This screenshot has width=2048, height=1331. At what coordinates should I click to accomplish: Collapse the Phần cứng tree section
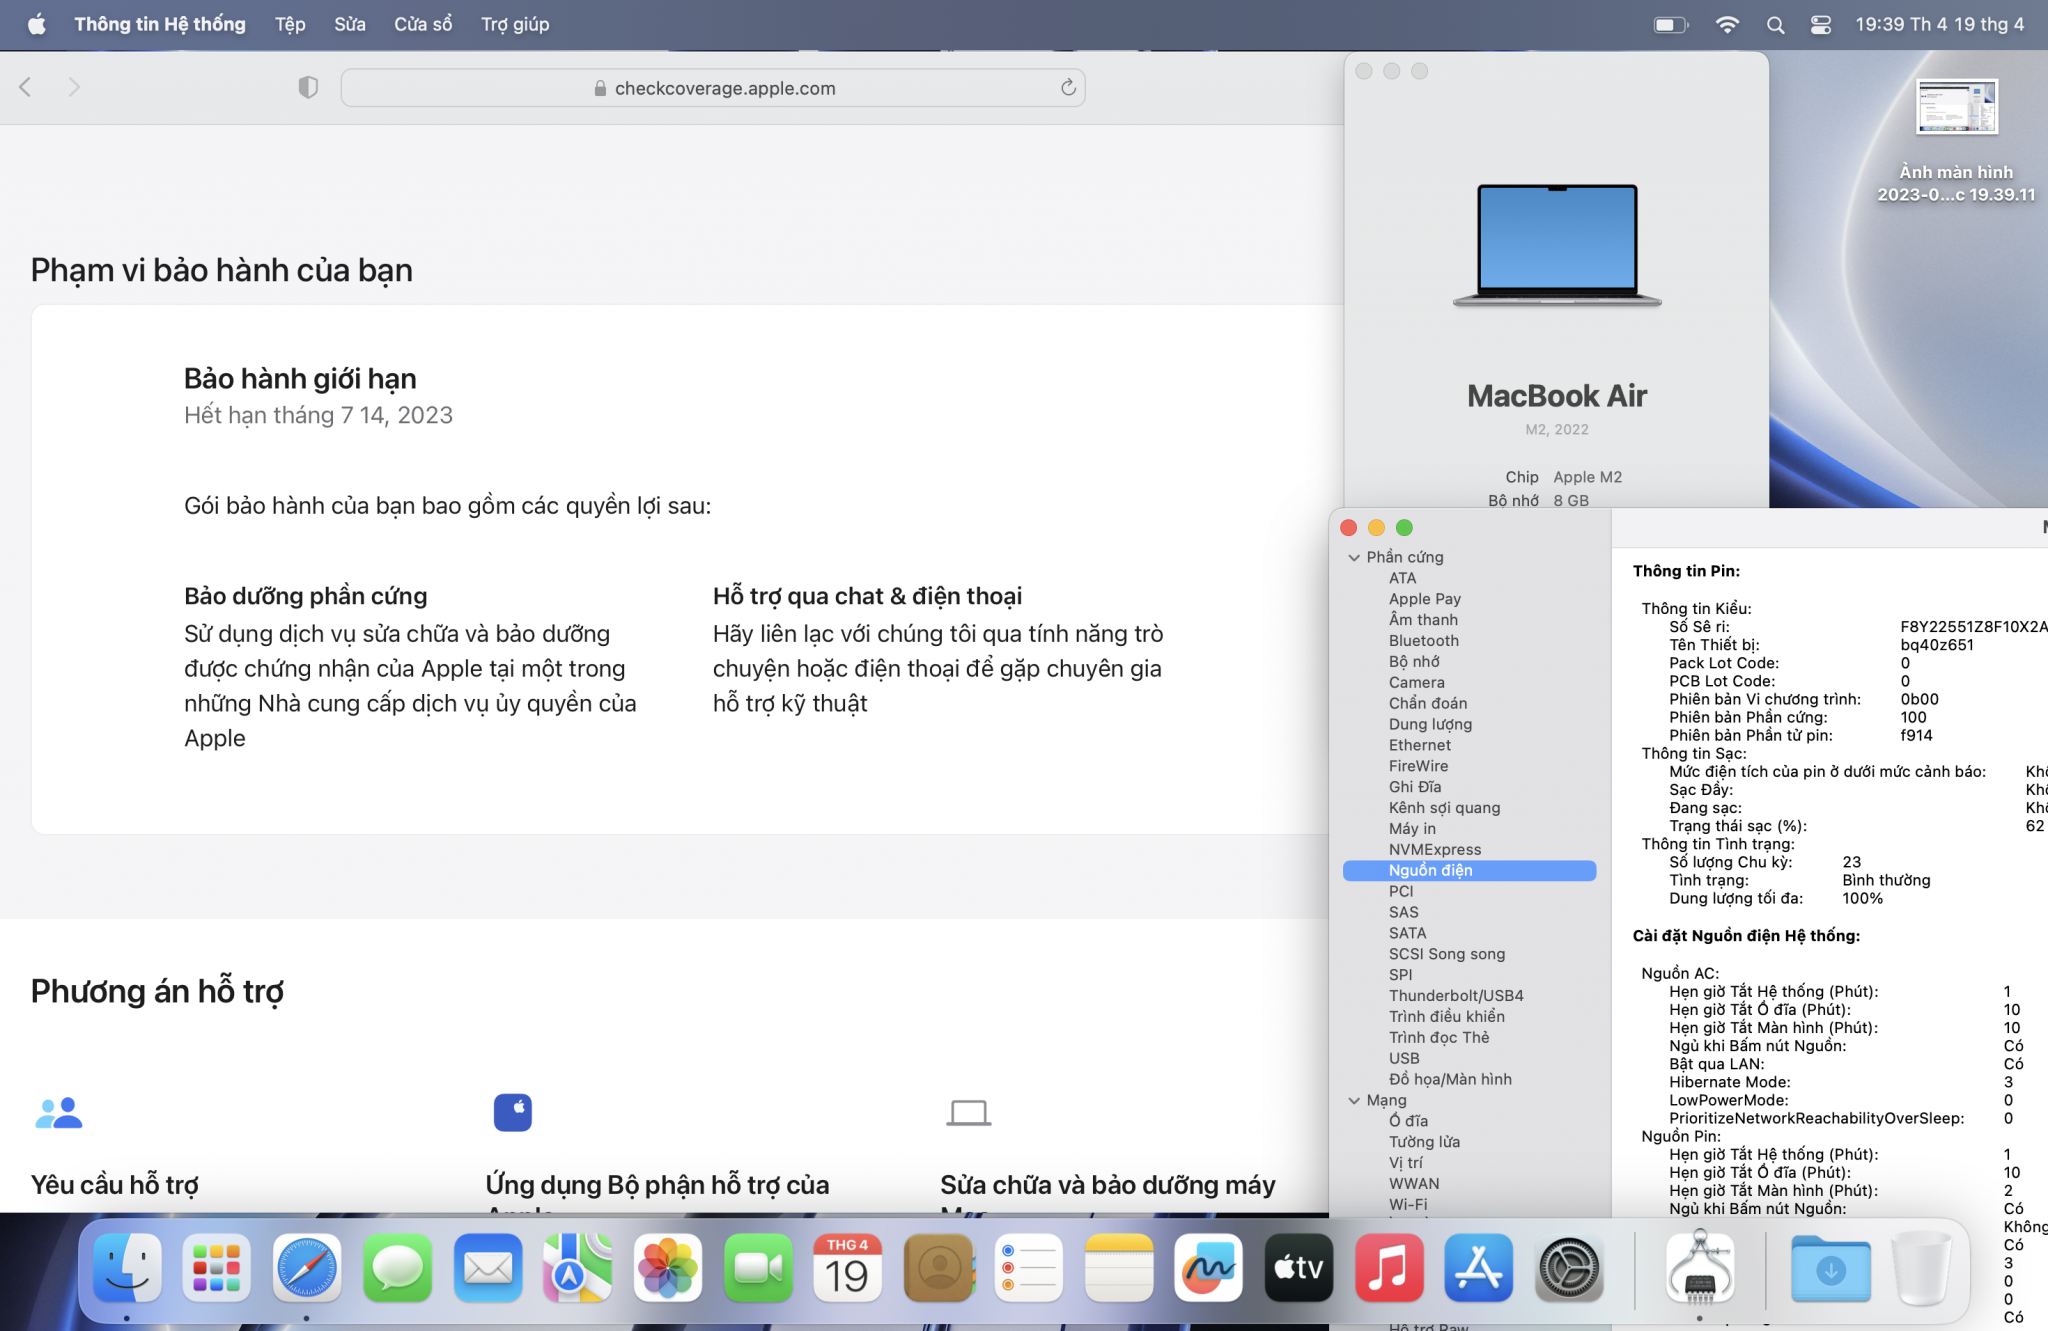(x=1354, y=557)
